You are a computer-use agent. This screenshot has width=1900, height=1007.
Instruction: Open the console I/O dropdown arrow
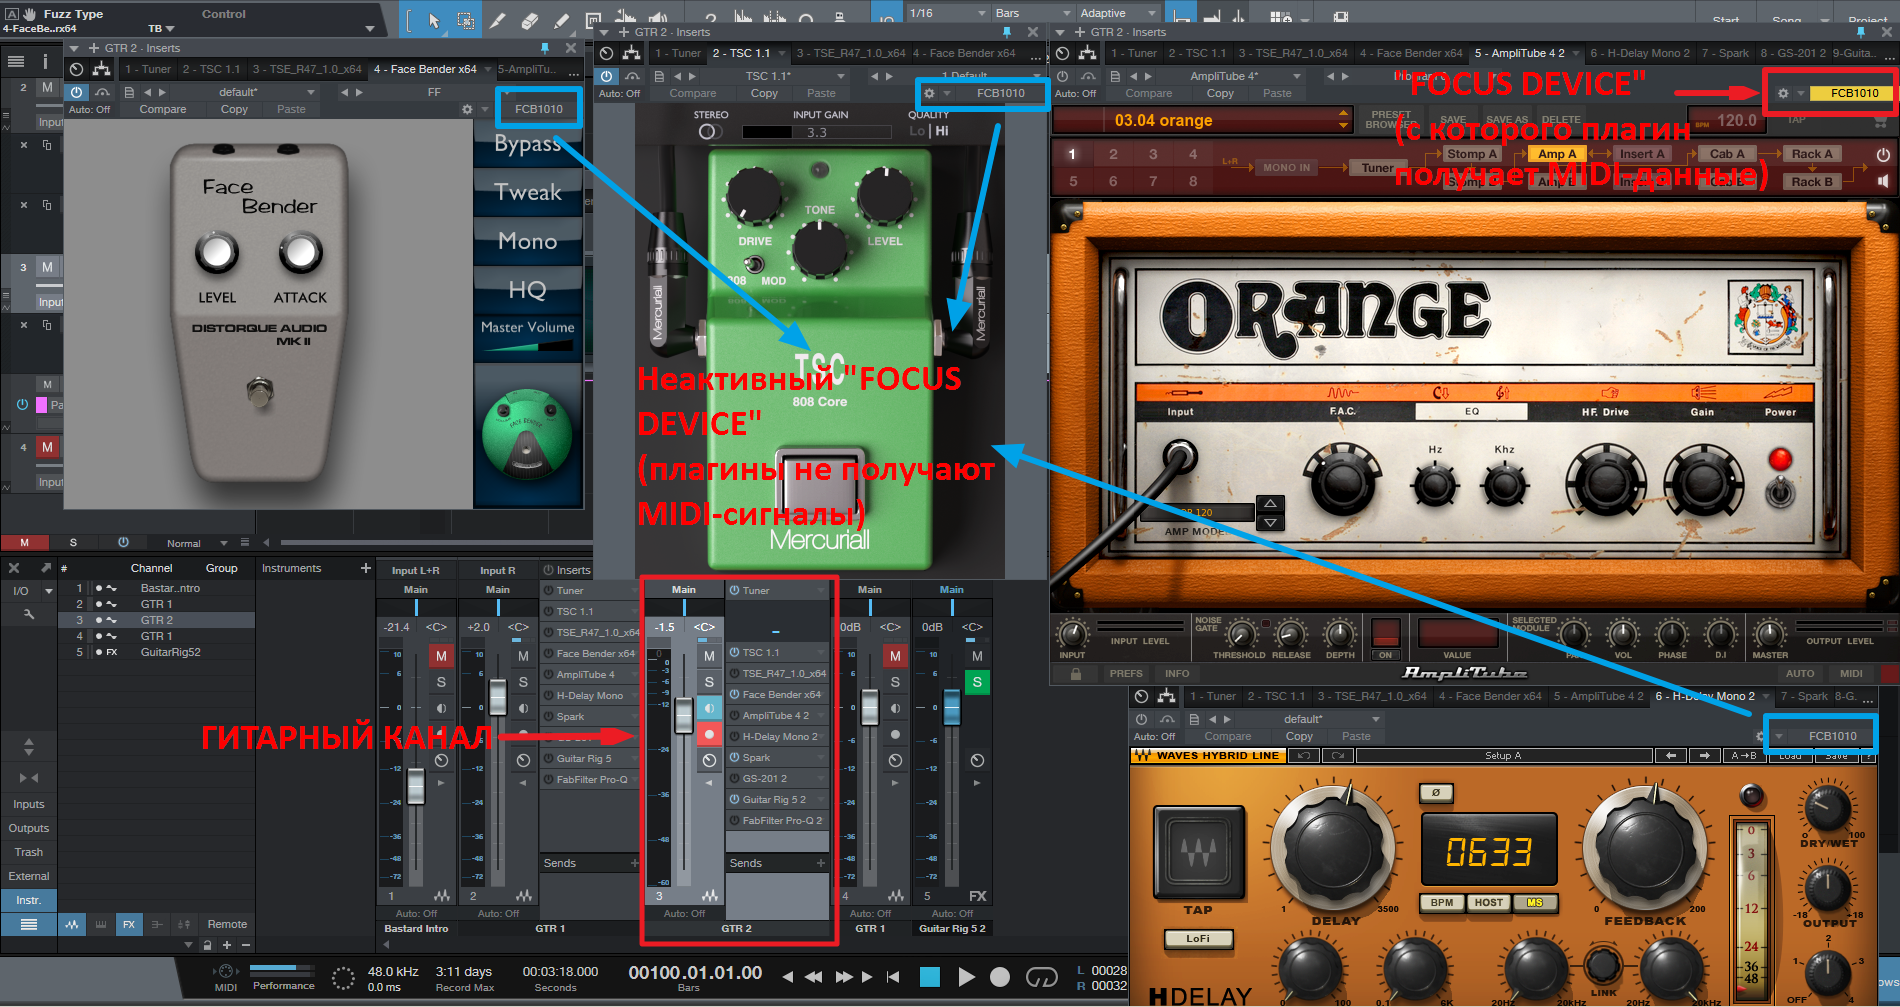coord(48,591)
